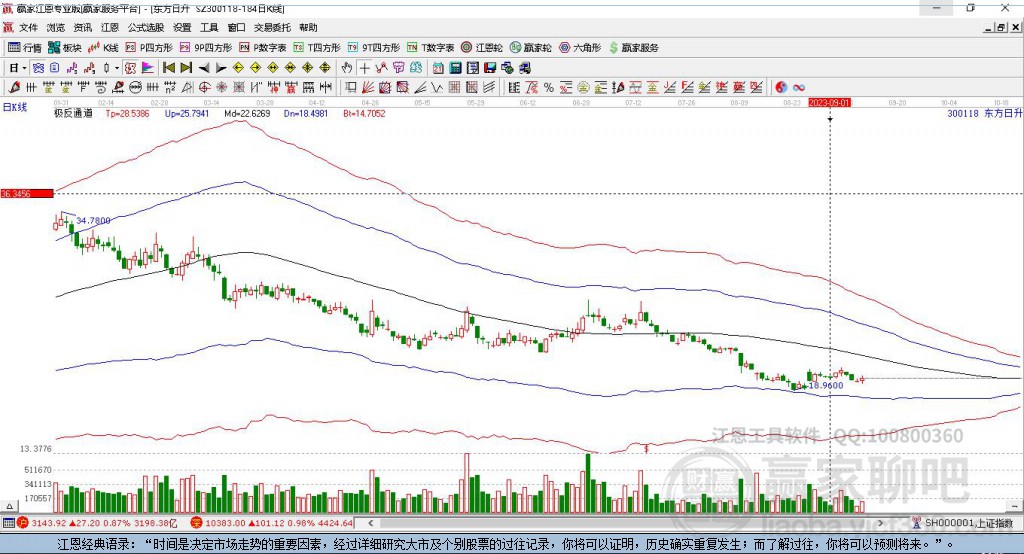Click the 10383.00 Shenzhen index reading
The image size is (1024, 554).
225,523
